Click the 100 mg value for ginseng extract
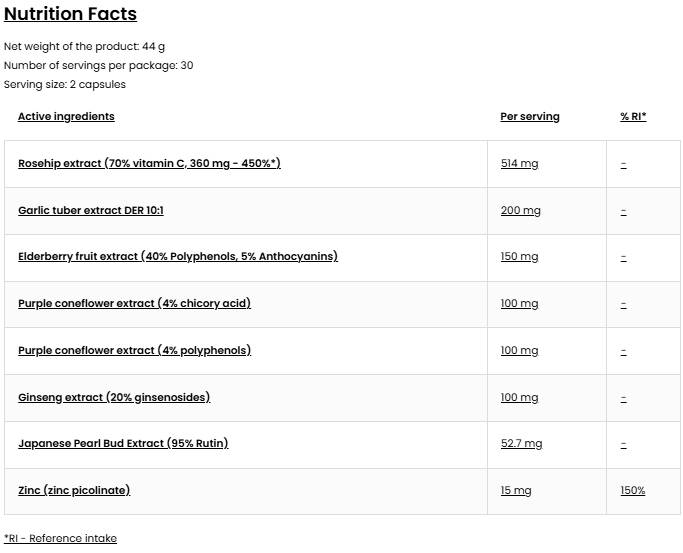The width and height of the screenshot is (683, 553). coord(519,398)
